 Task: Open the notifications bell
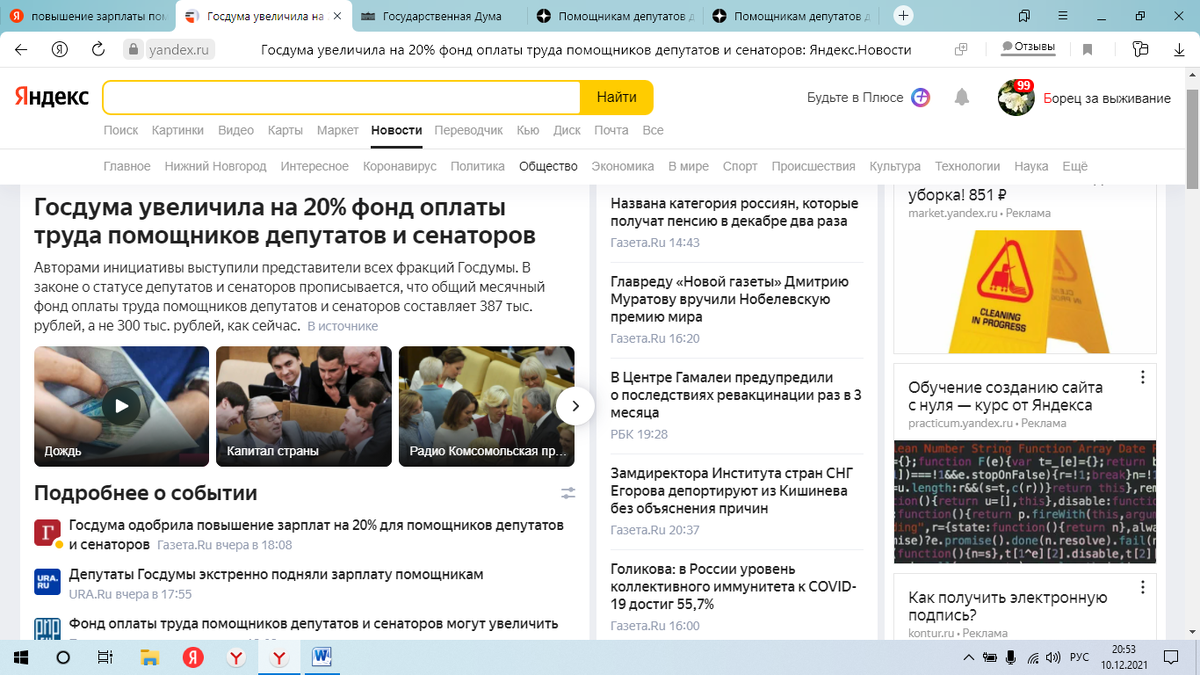(x=962, y=97)
